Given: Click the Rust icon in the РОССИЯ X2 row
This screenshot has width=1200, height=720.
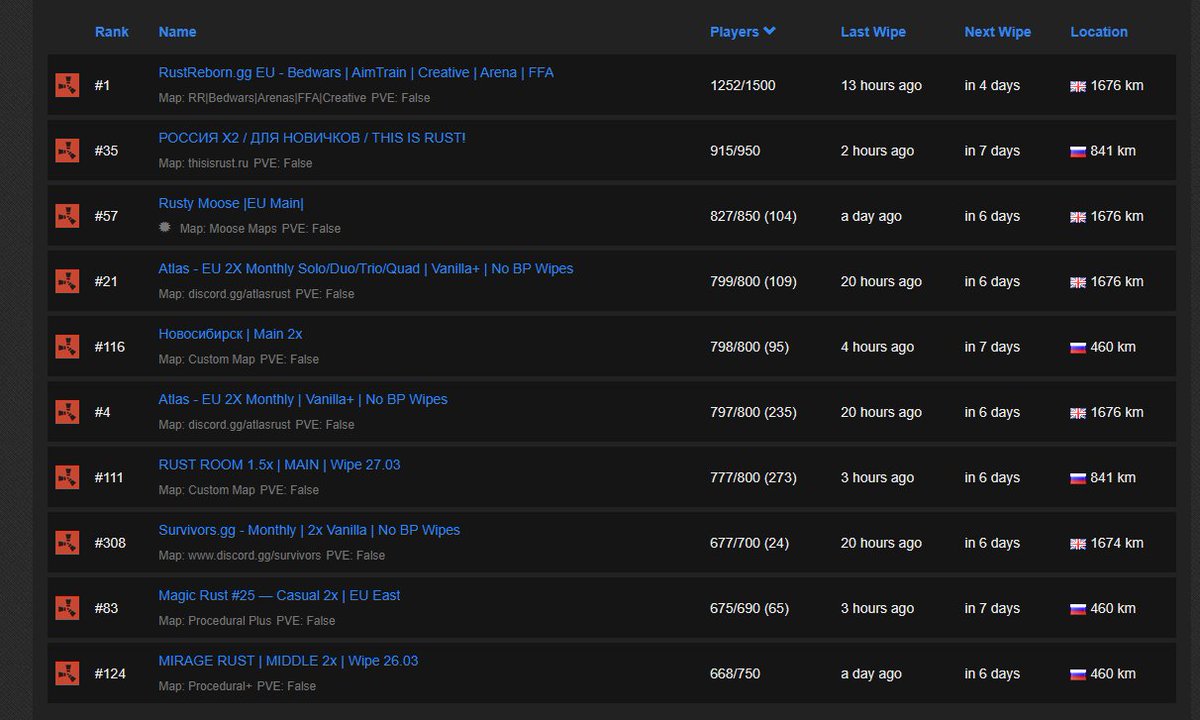Looking at the screenshot, I should pyautogui.click(x=67, y=151).
